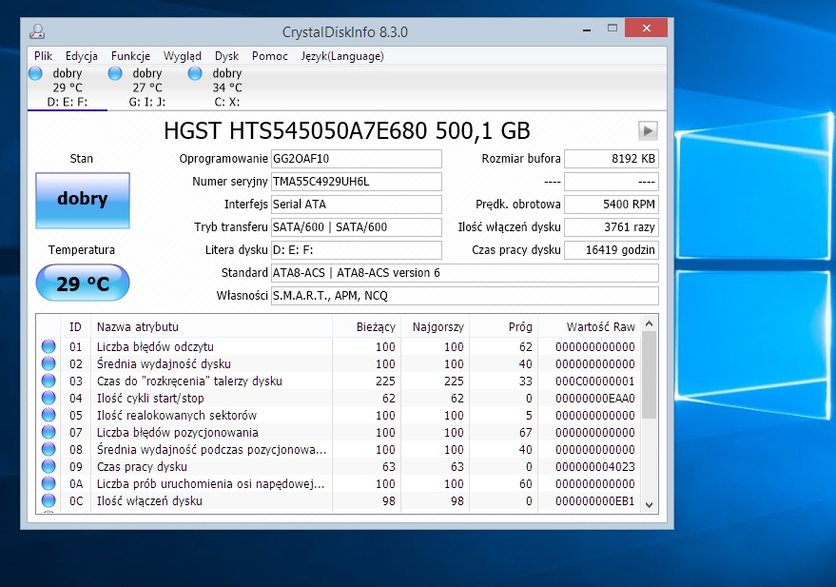Click status orb for attribute 05 reallocated sectors
This screenshot has height=587, width=836.
pyautogui.click(x=49, y=415)
